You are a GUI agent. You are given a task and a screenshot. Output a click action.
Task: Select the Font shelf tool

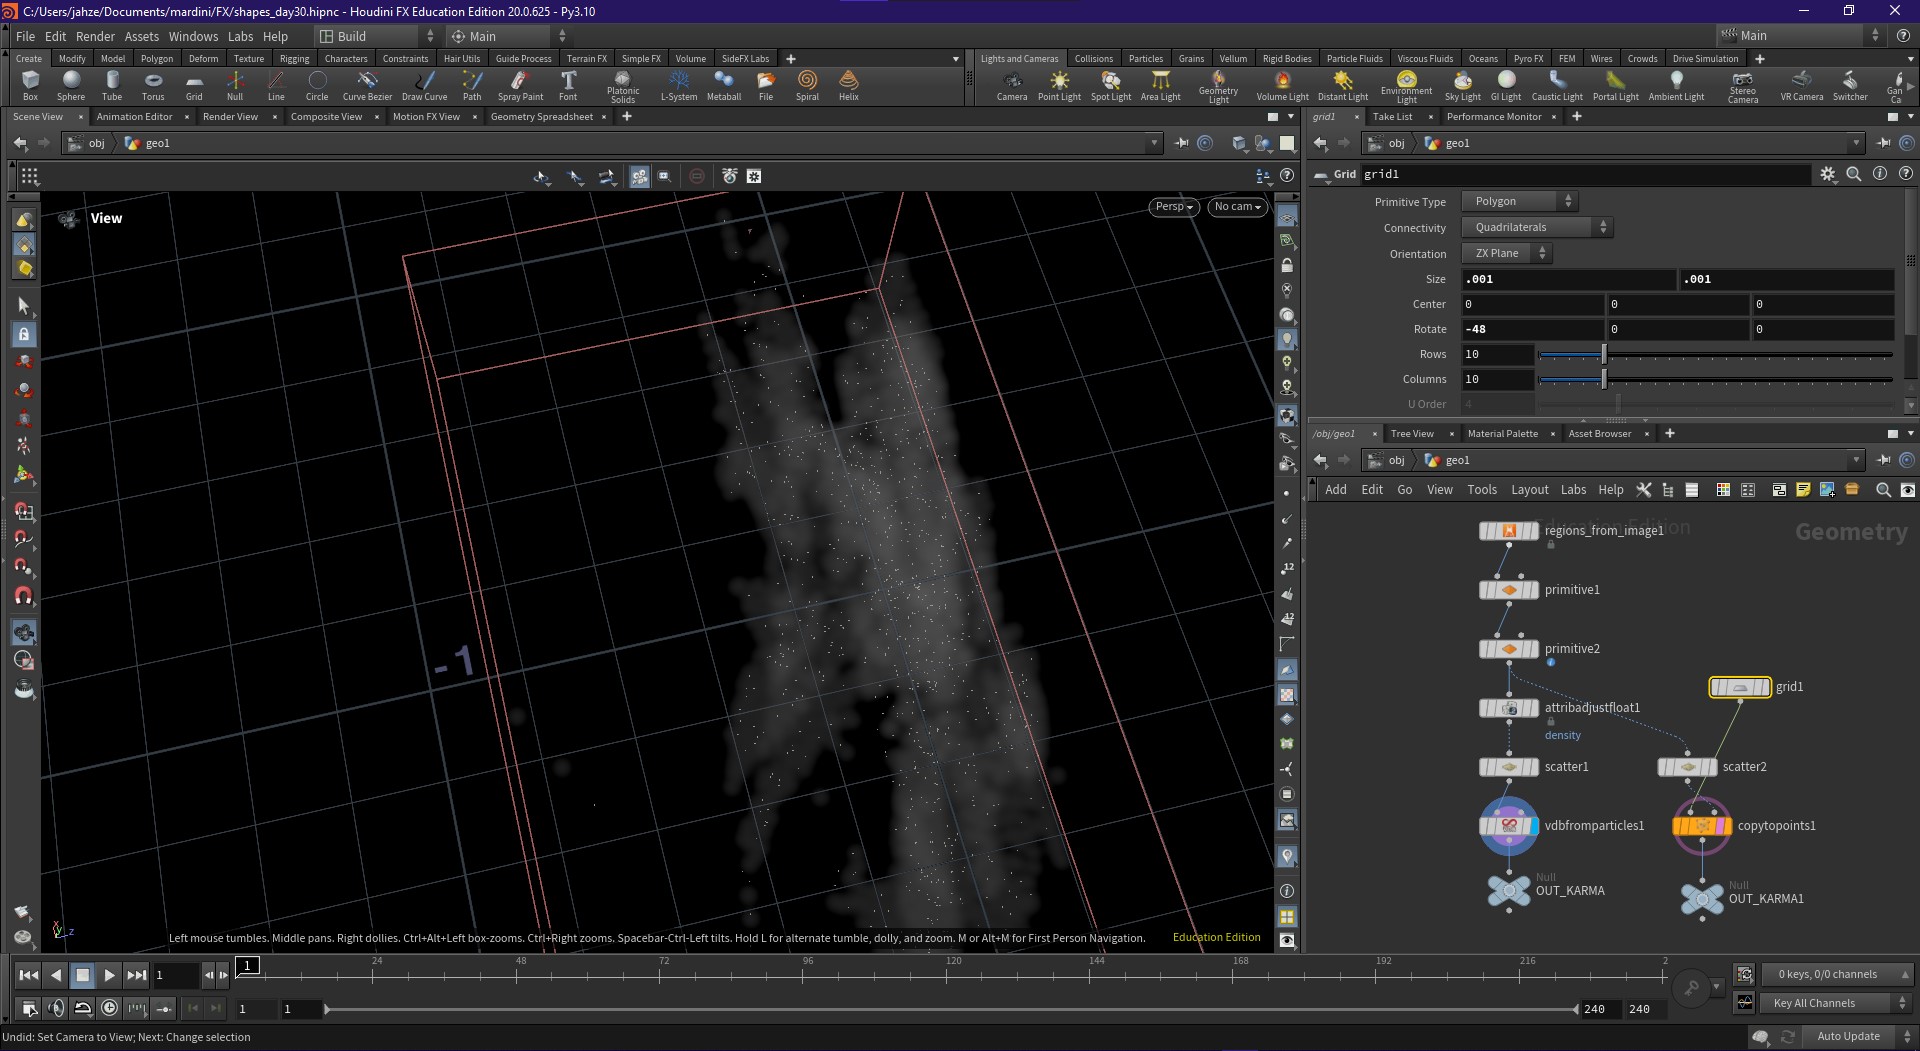[568, 86]
